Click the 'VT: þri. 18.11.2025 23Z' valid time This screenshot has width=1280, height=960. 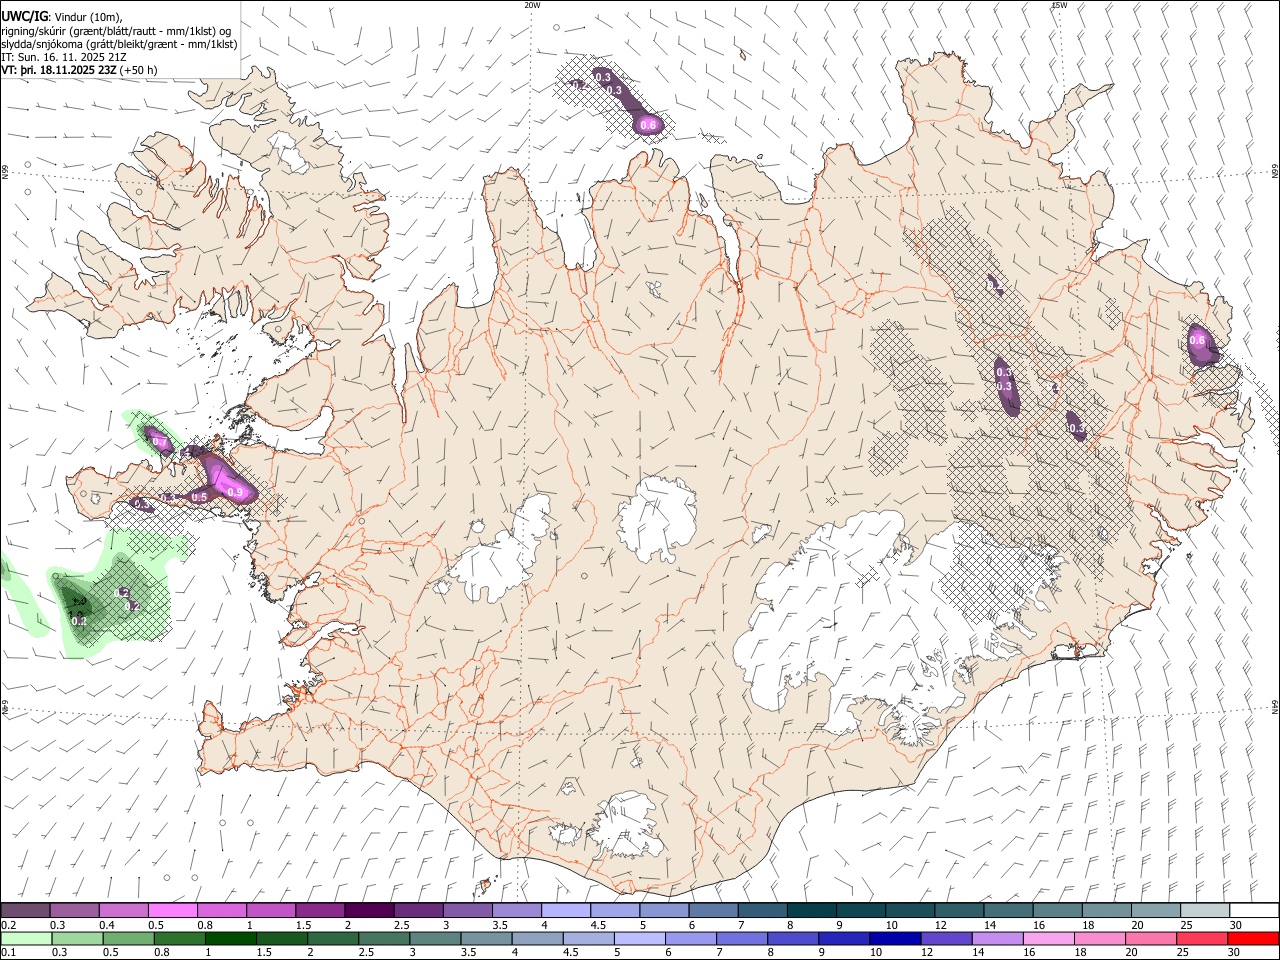pyautogui.click(x=60, y=70)
